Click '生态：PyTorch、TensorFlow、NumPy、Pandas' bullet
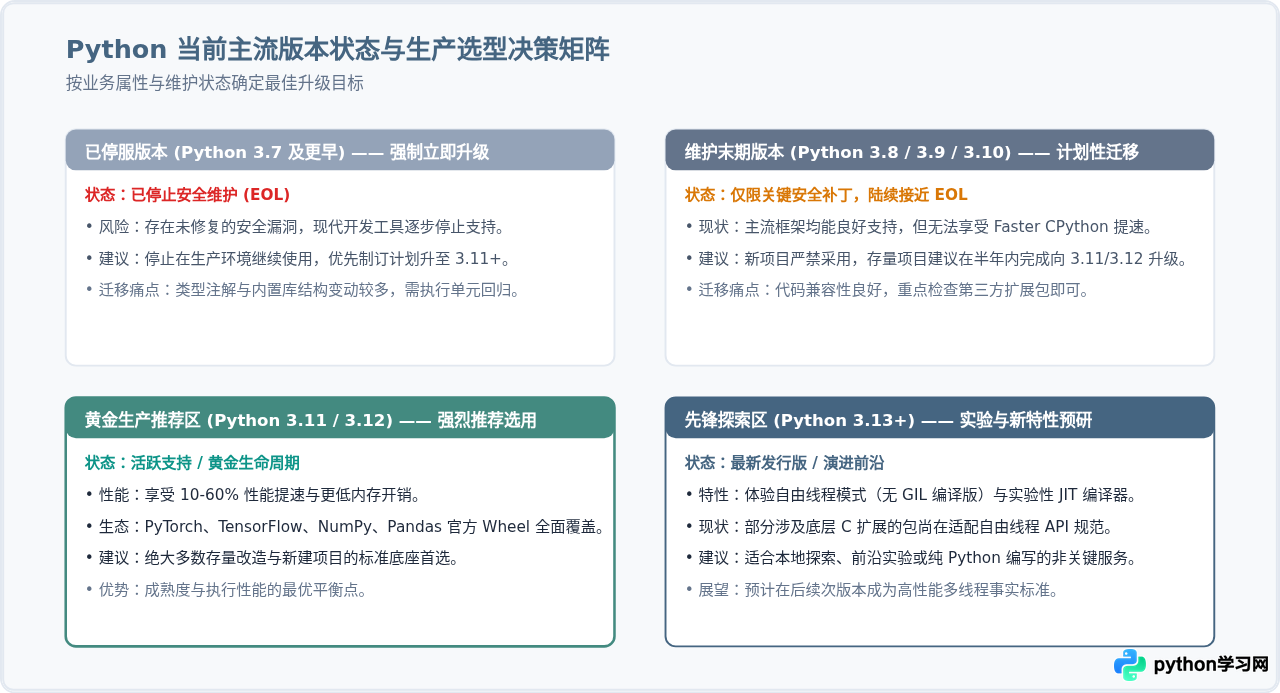 [345, 527]
